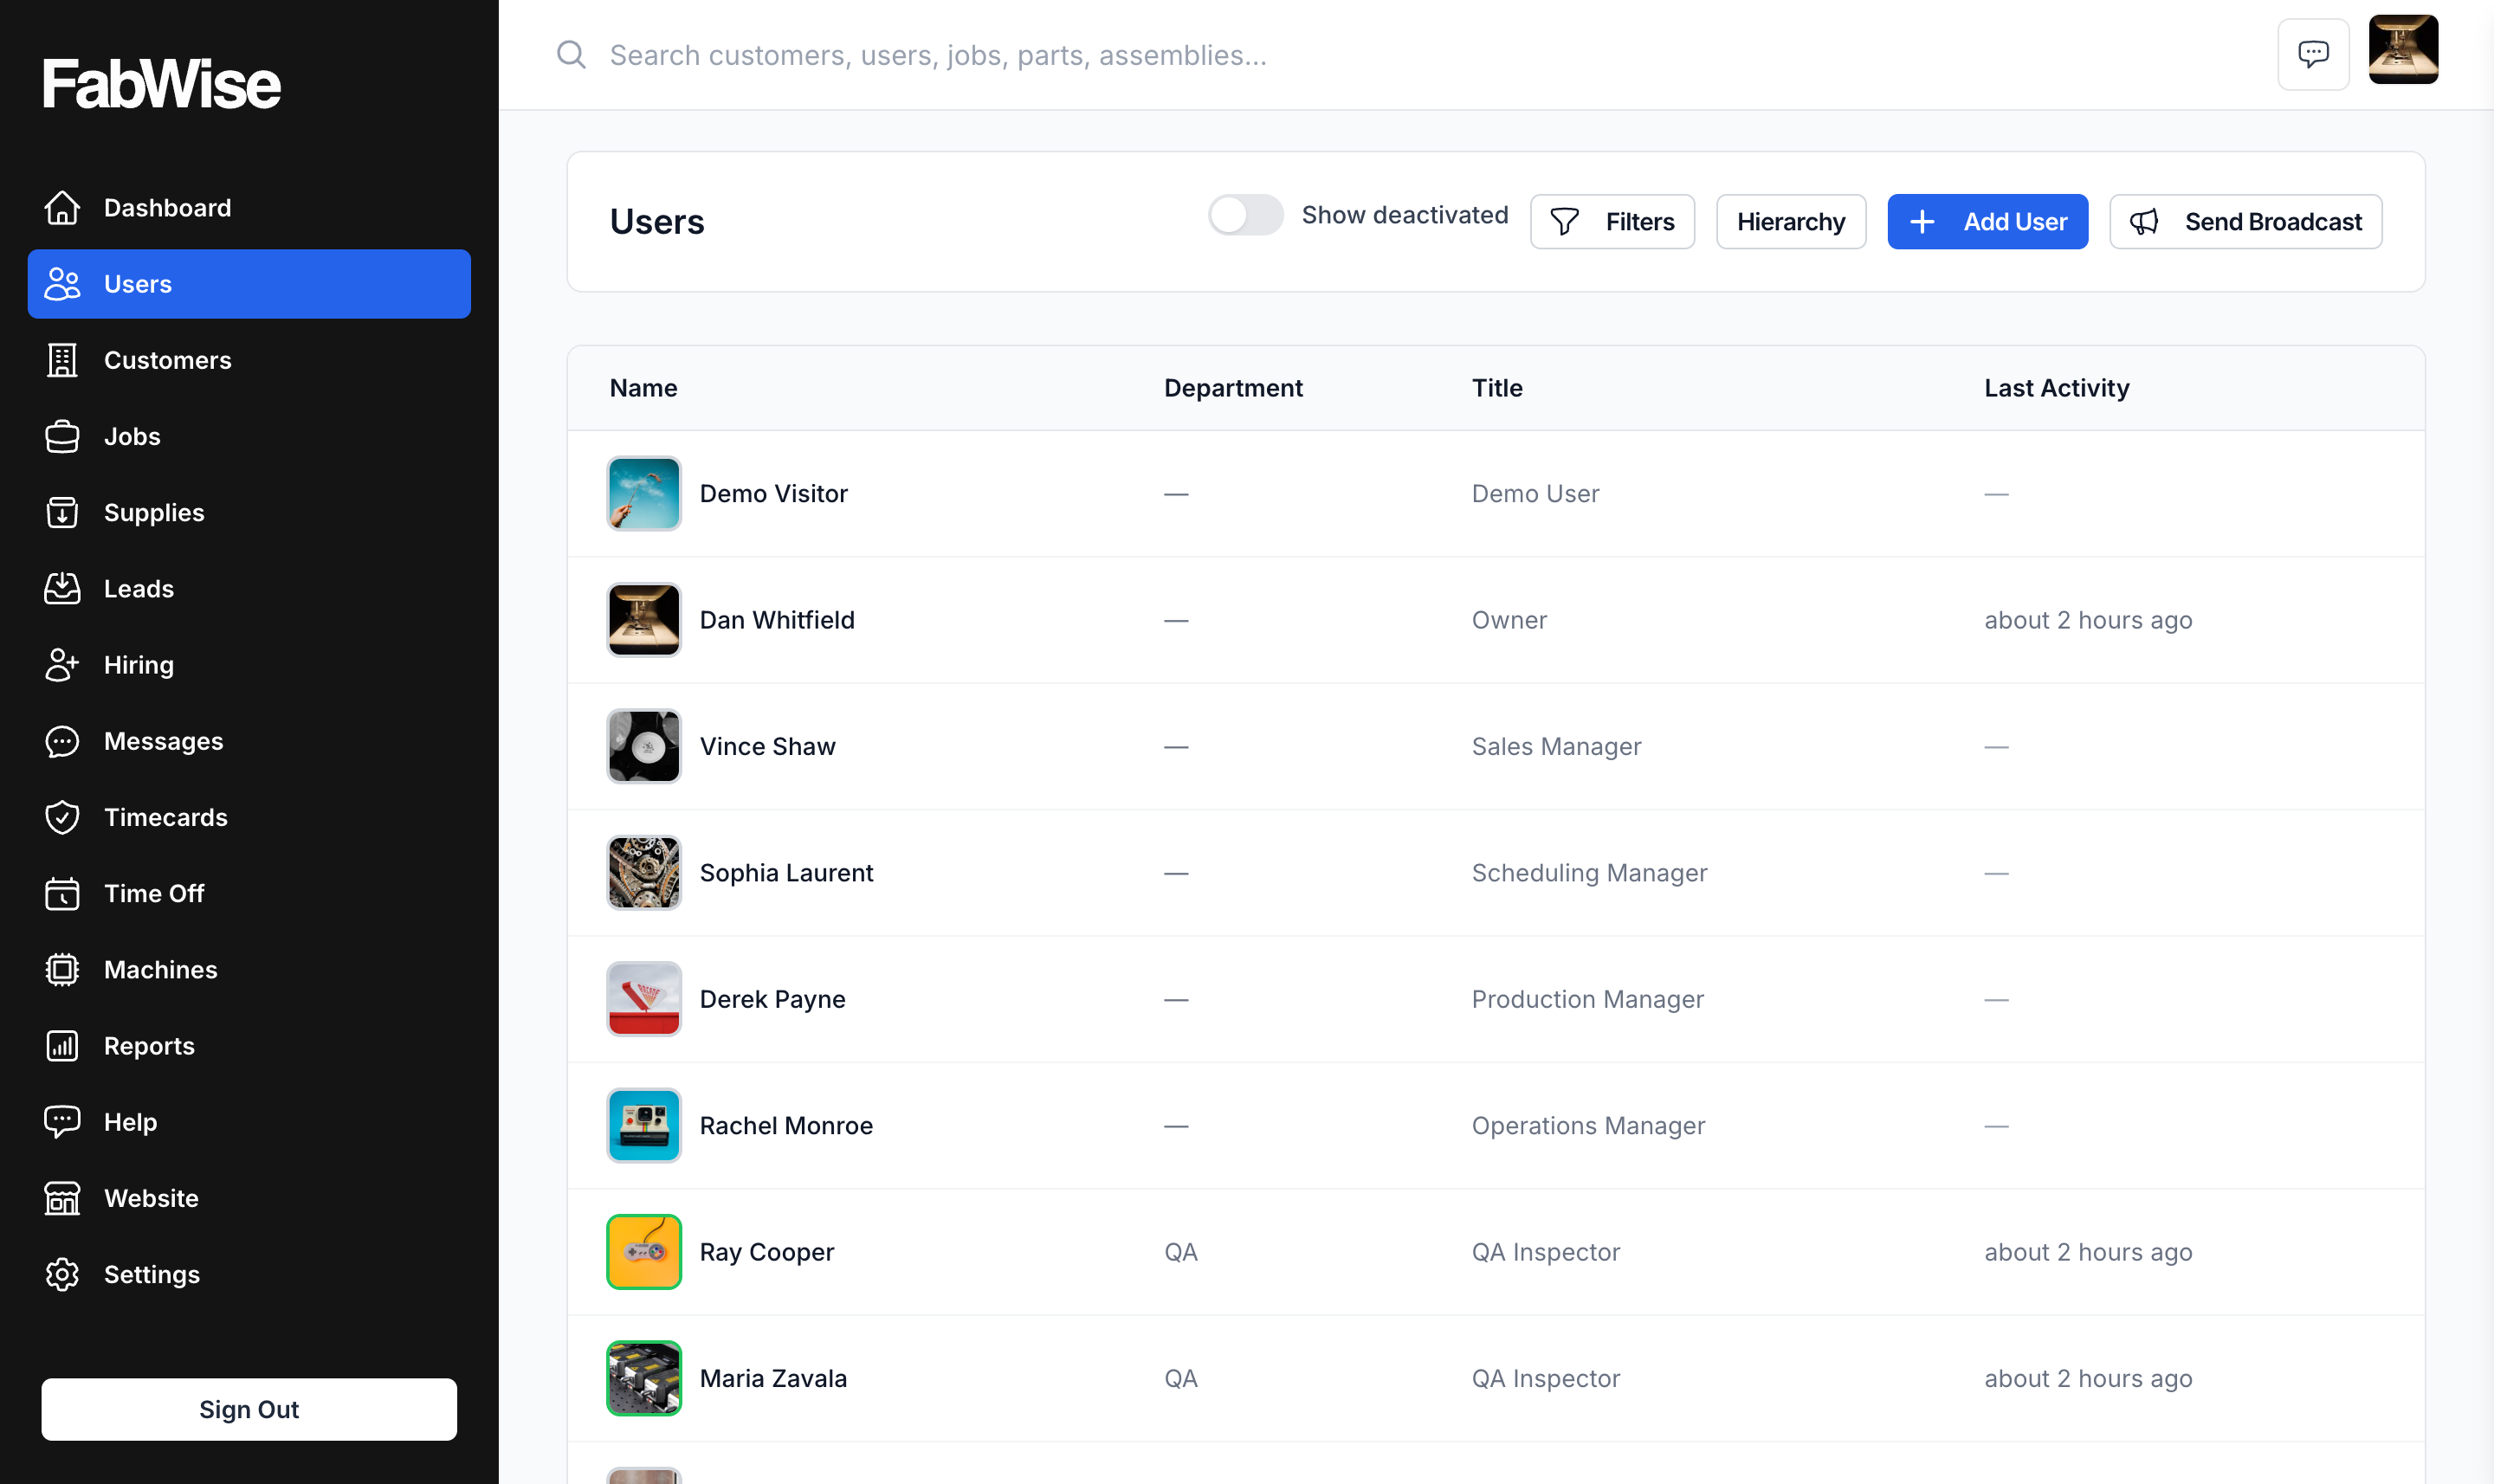Click the Jobs briefcase icon
This screenshot has width=2494, height=1484.
pyautogui.click(x=62, y=436)
